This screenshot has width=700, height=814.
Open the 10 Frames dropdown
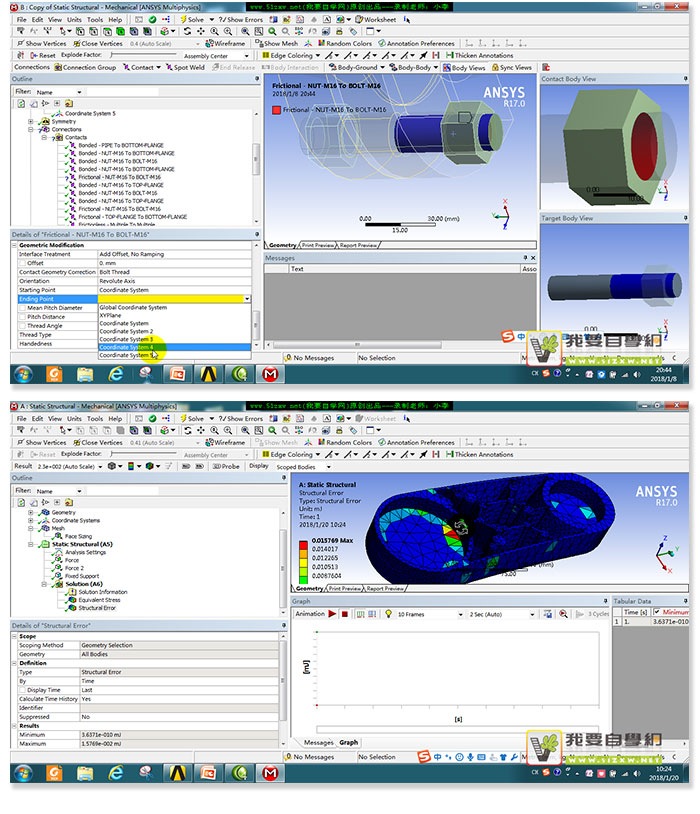click(x=461, y=614)
